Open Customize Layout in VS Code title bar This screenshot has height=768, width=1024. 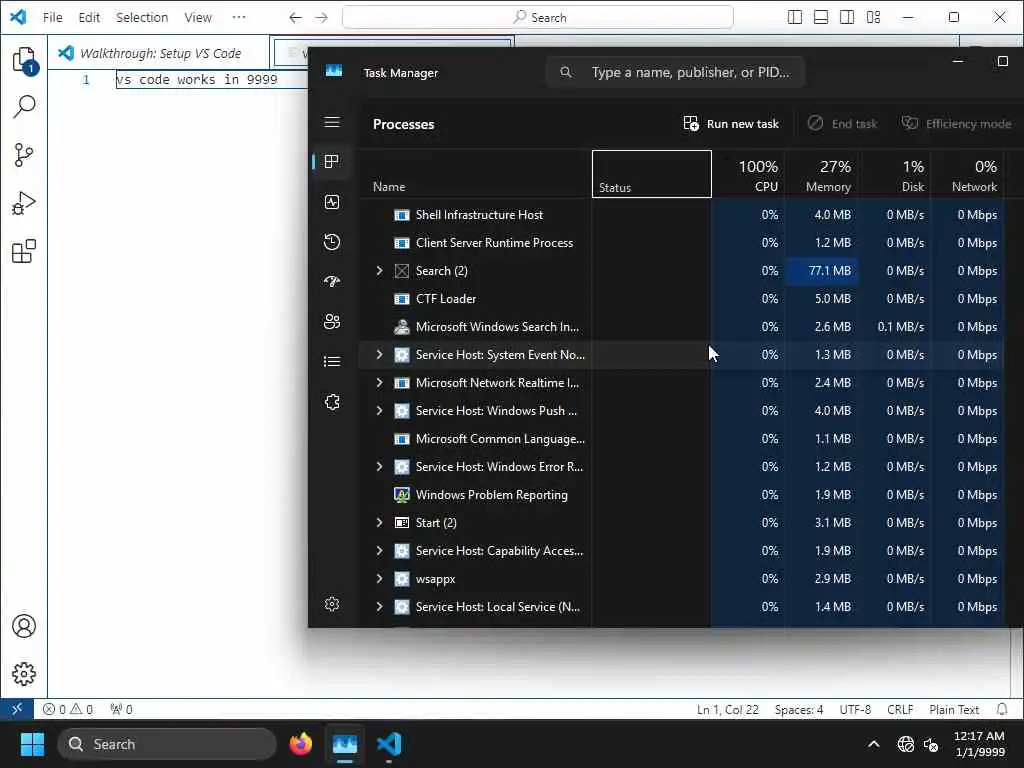tap(873, 18)
